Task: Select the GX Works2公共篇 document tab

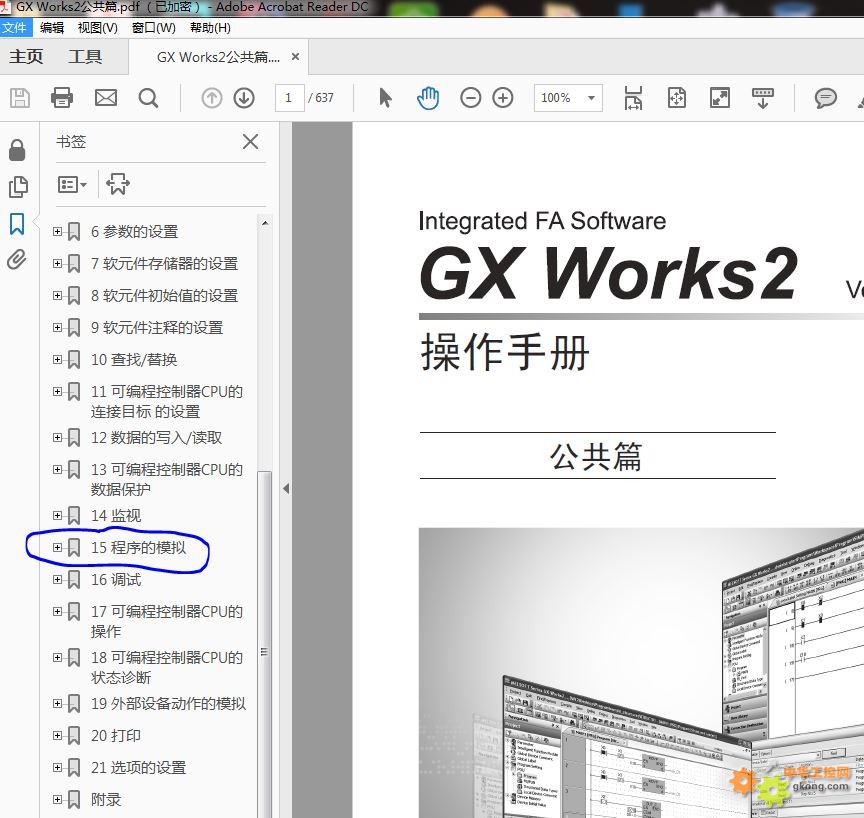Action: point(218,57)
